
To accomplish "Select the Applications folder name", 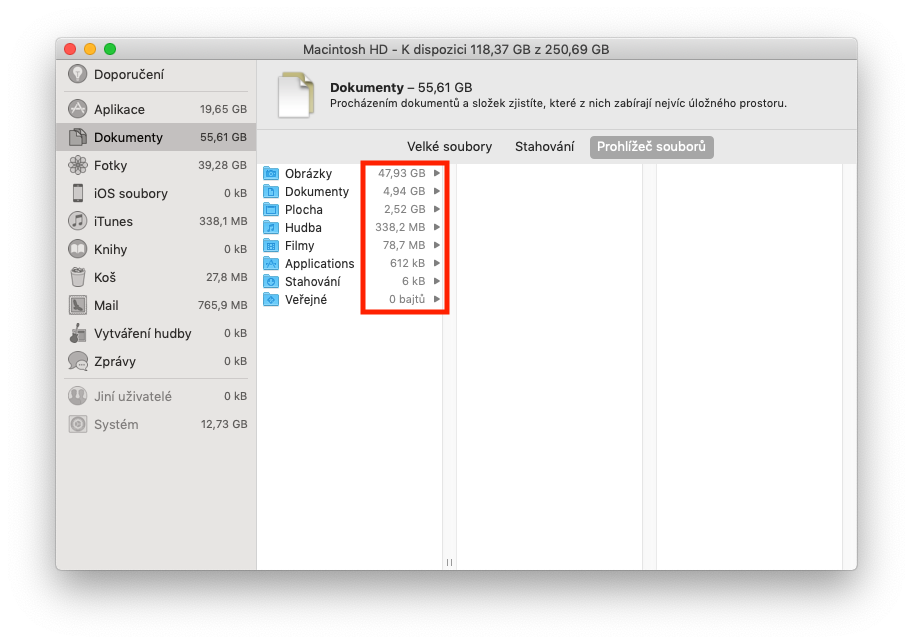I will [x=319, y=264].
